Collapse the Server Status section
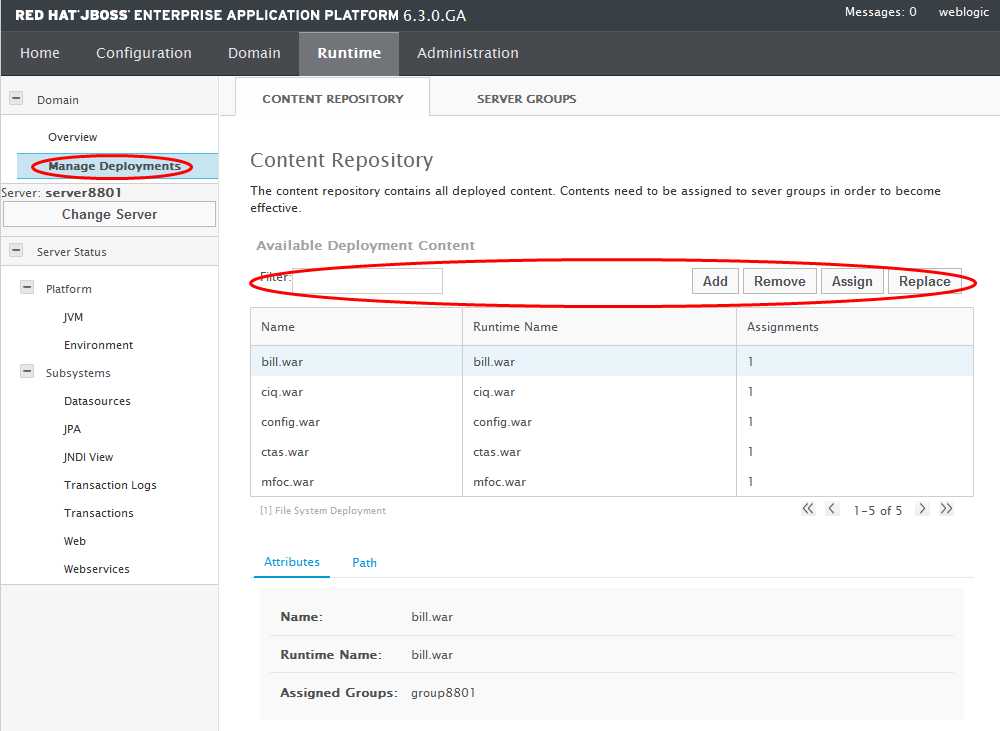This screenshot has height=731, width=1000. point(16,250)
